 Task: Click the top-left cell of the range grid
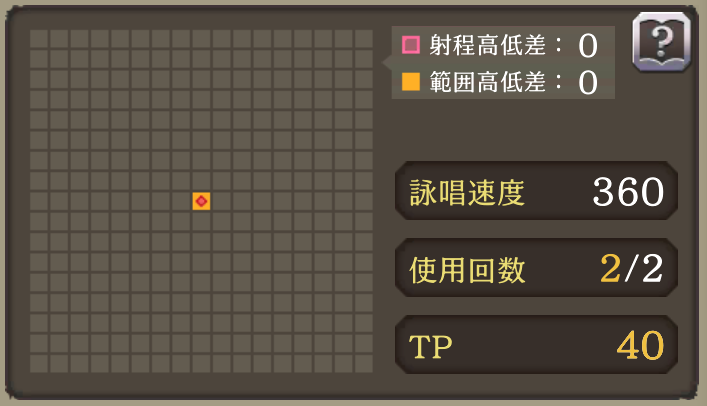tap(39, 39)
